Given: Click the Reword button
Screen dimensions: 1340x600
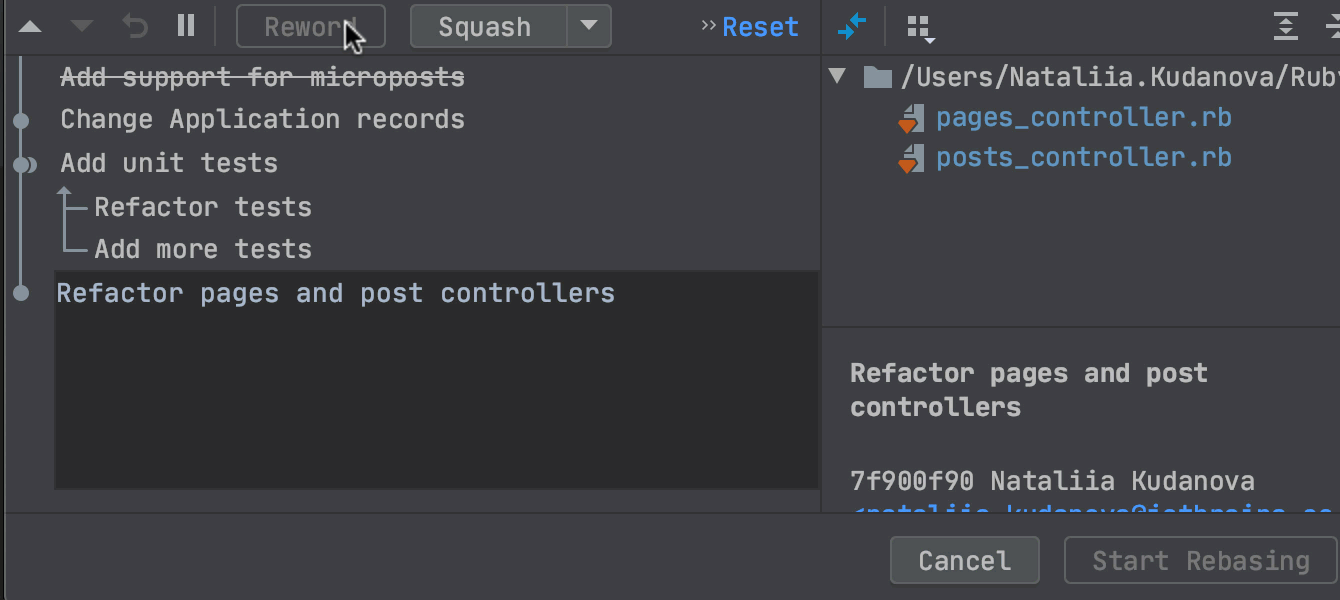Looking at the screenshot, I should [x=311, y=26].
